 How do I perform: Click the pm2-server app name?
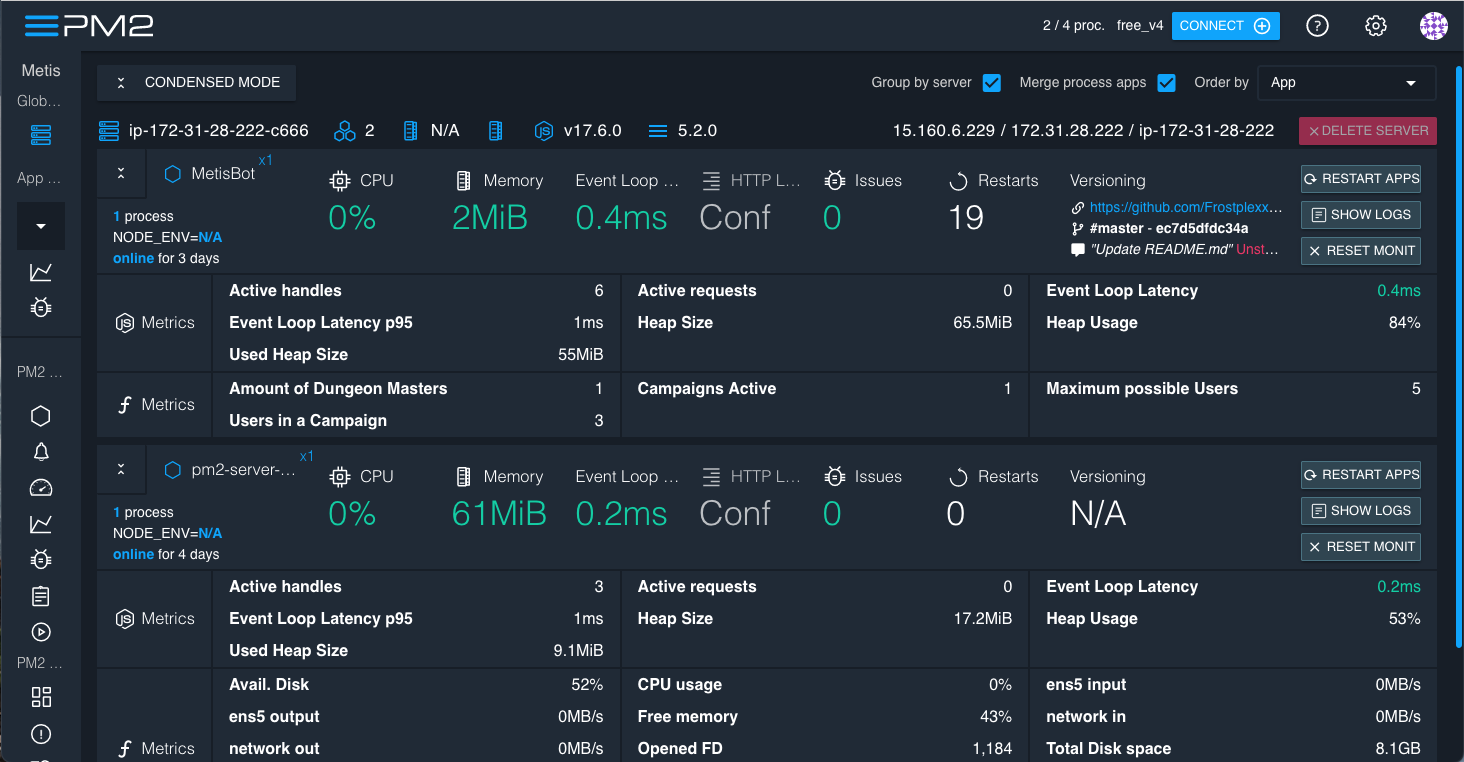pos(244,470)
